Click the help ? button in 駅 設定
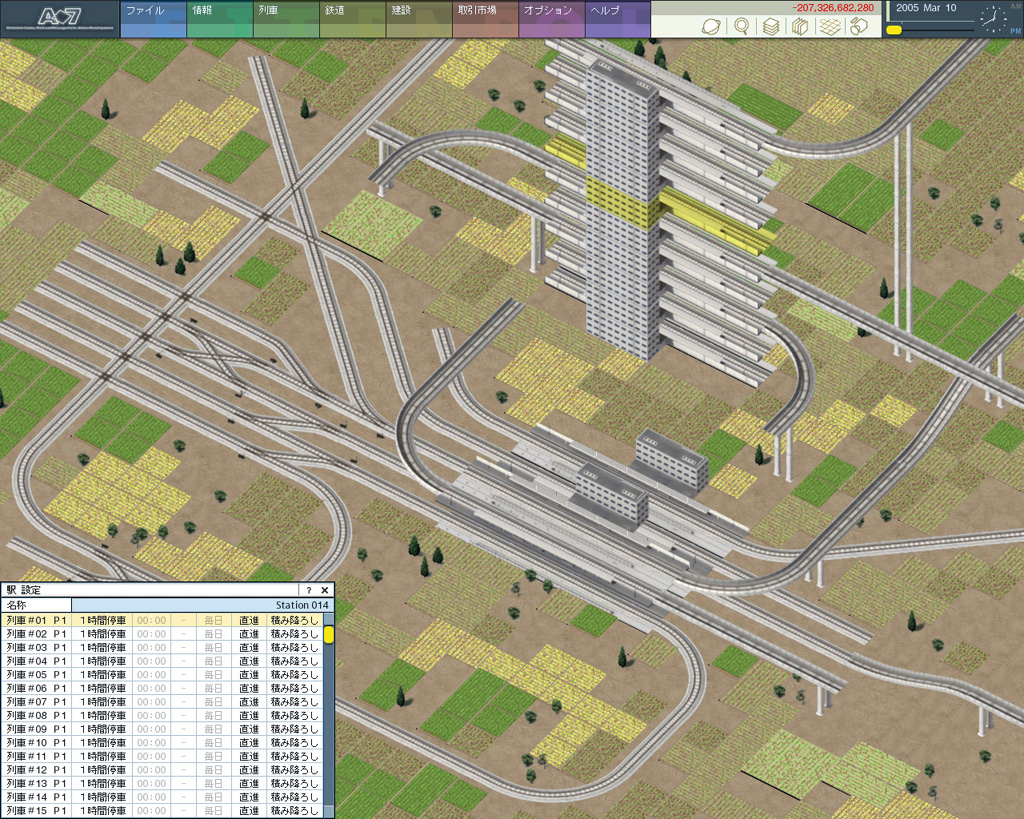Viewport: 1024px width, 819px height. pos(309,590)
